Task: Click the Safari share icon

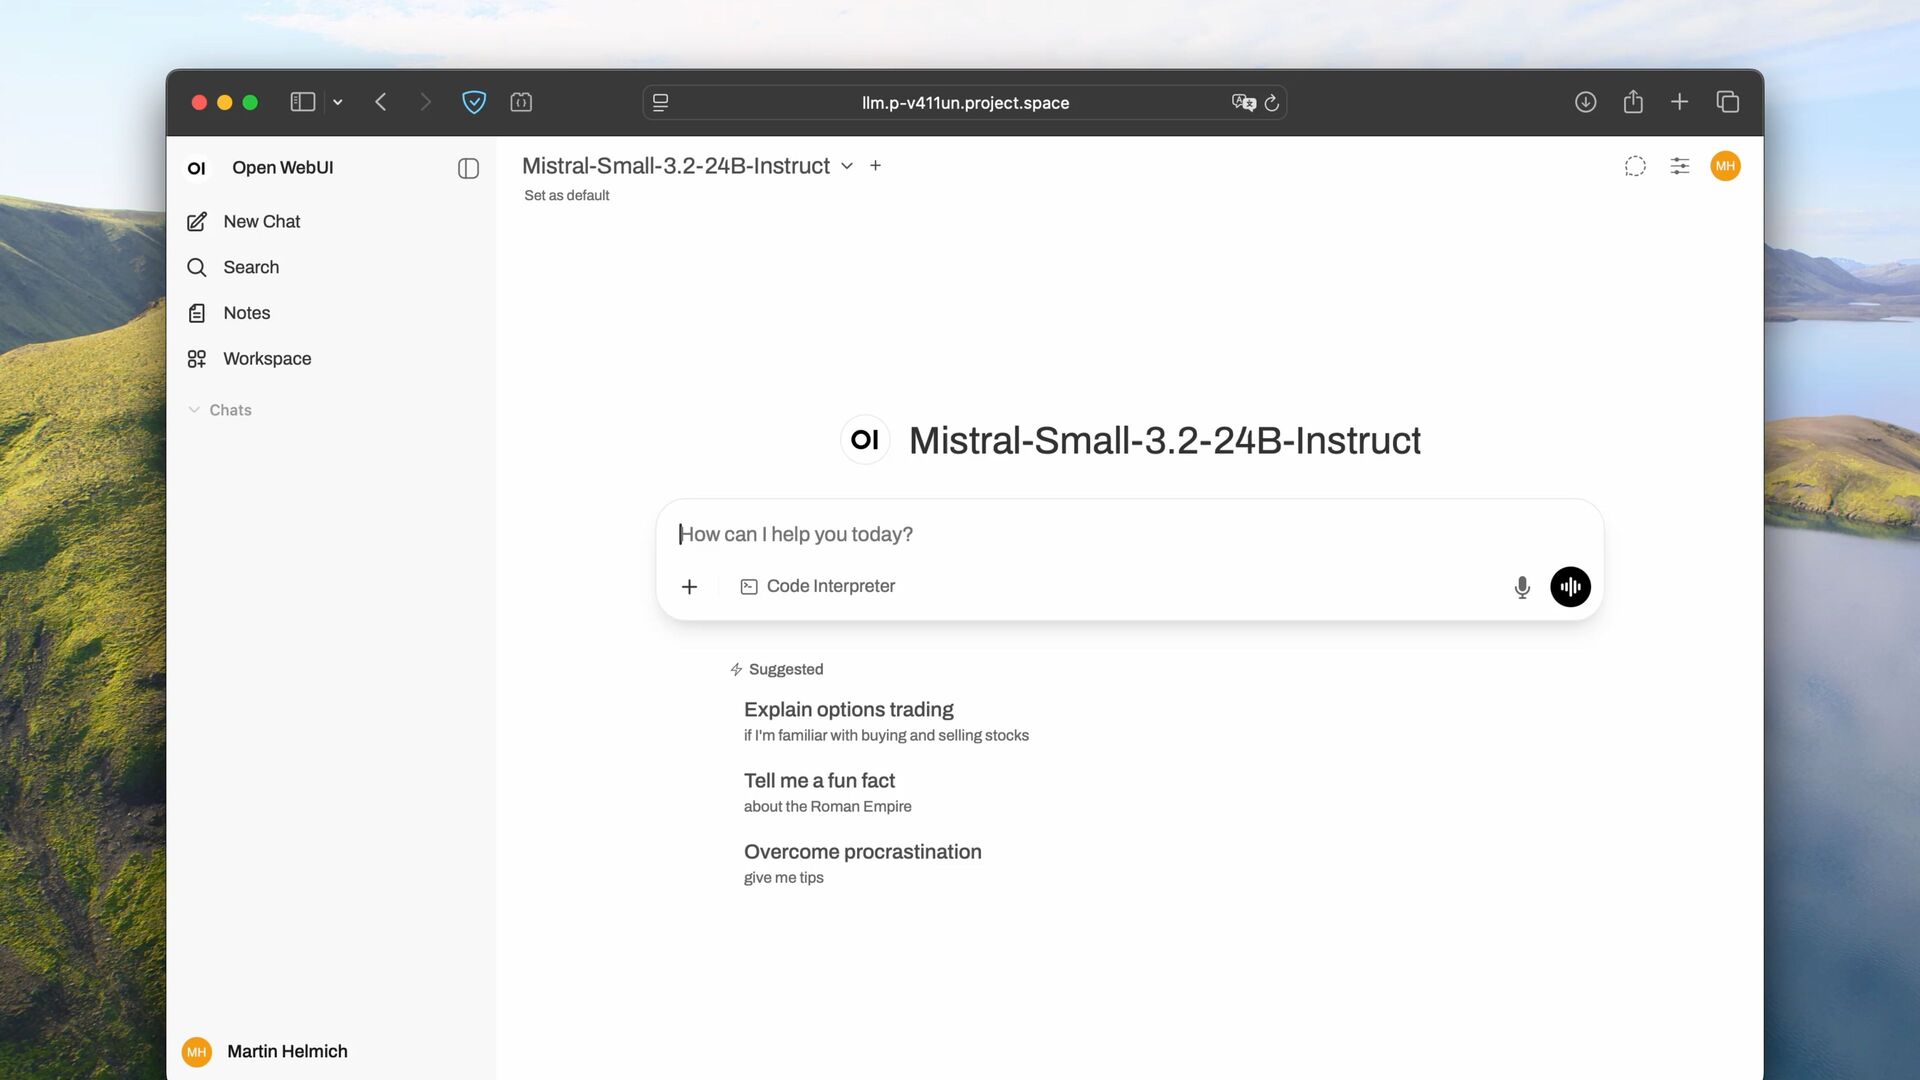Action: point(1633,102)
